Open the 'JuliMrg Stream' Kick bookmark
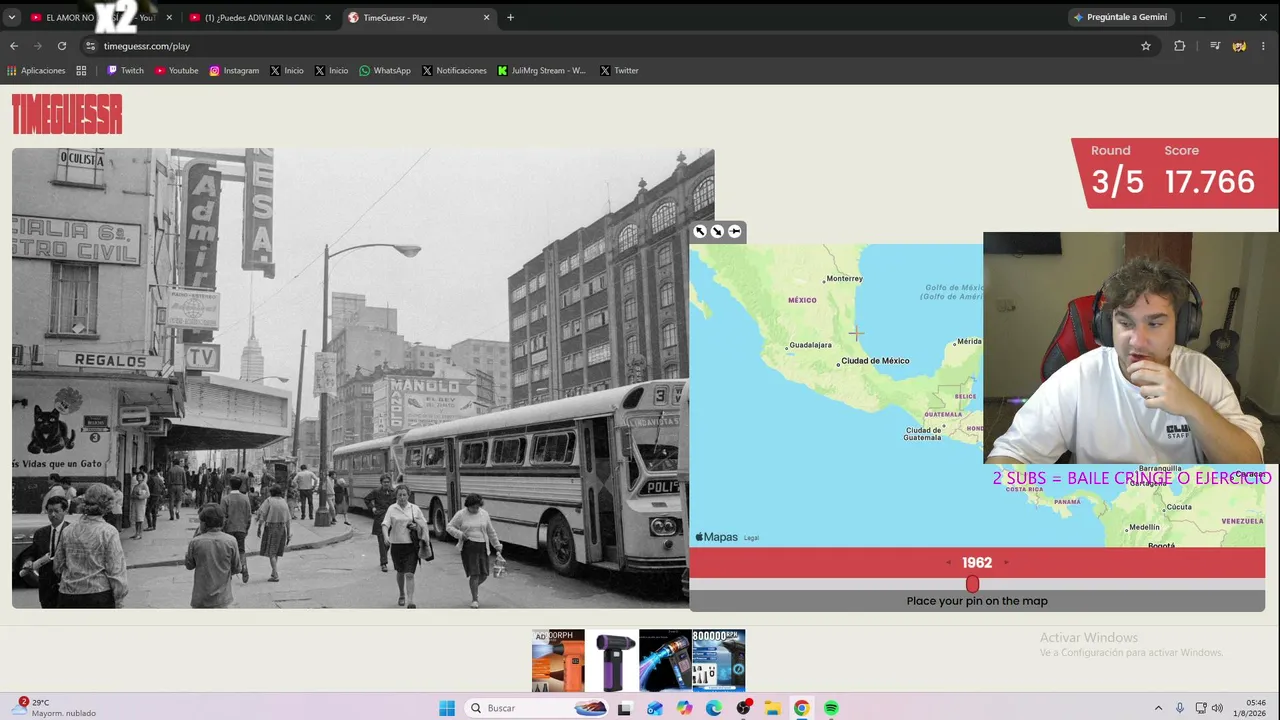 pyautogui.click(x=542, y=71)
